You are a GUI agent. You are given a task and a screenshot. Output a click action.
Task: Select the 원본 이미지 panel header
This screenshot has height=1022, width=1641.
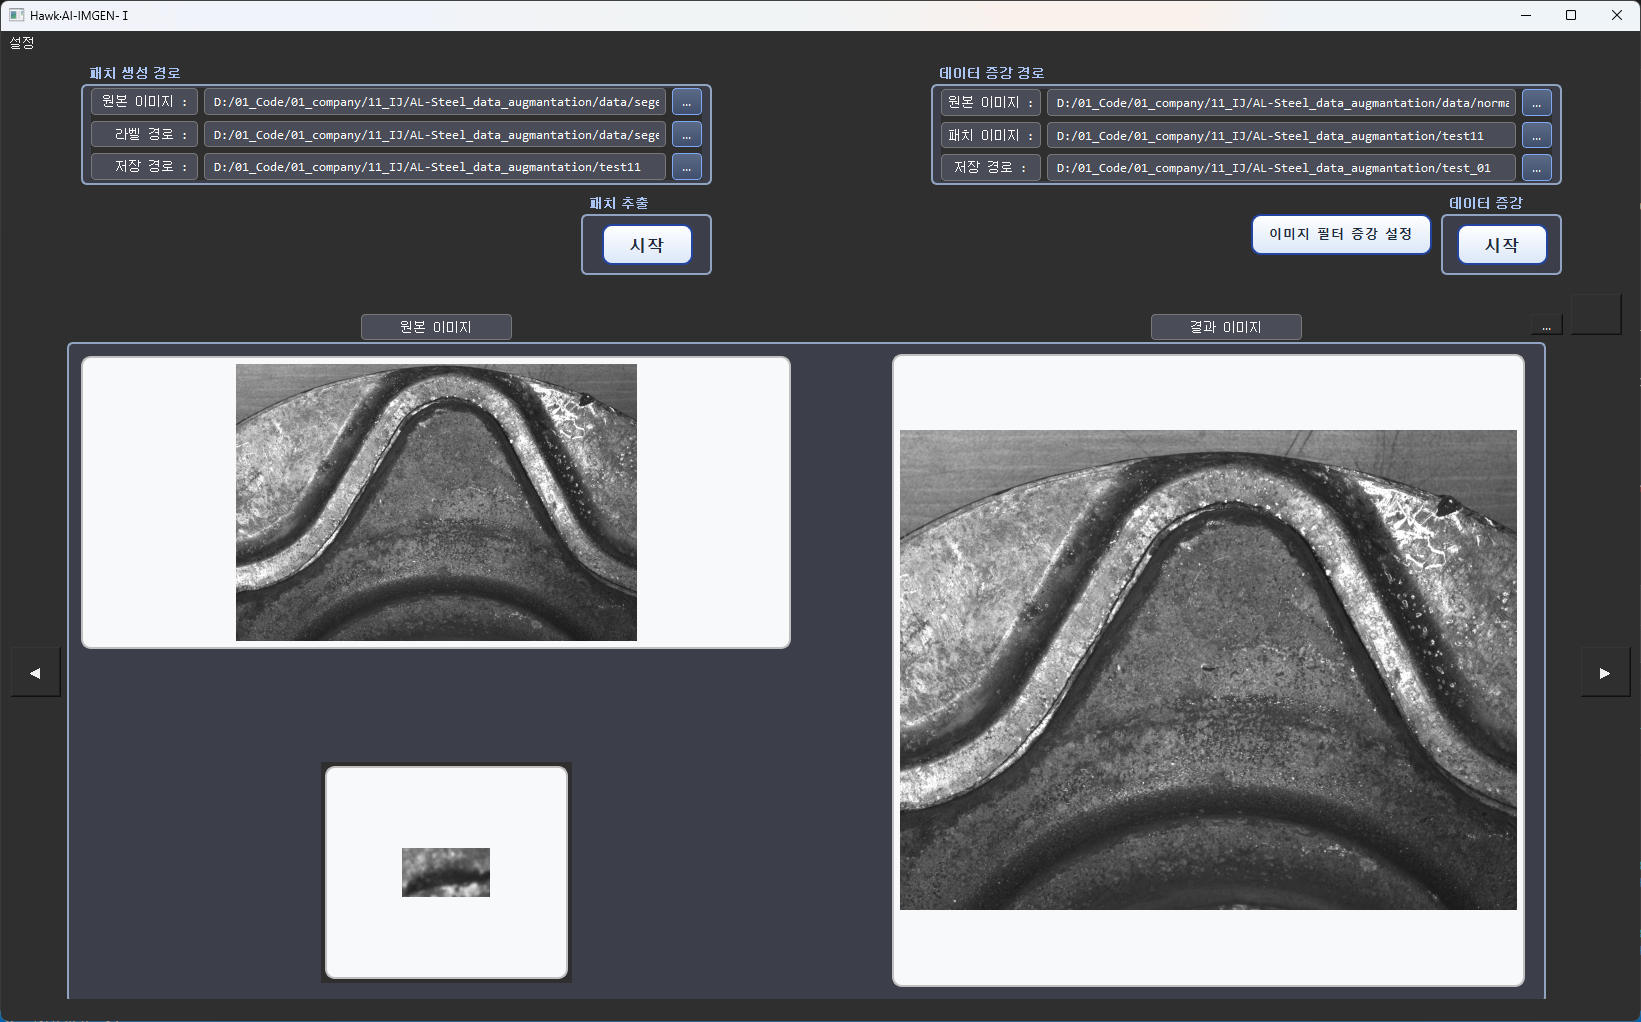(436, 327)
